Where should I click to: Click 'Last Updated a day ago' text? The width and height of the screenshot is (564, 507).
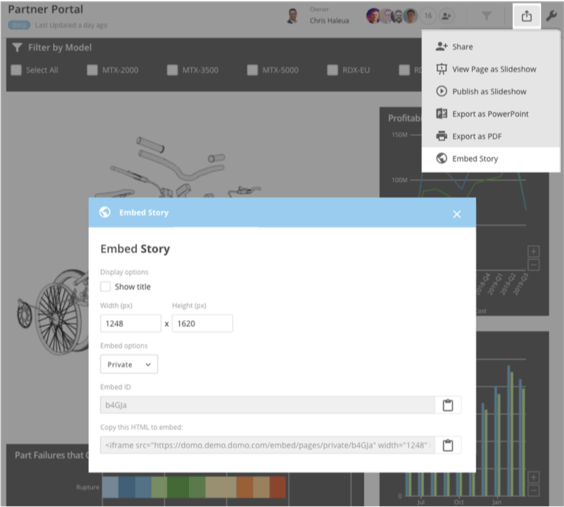coord(71,25)
